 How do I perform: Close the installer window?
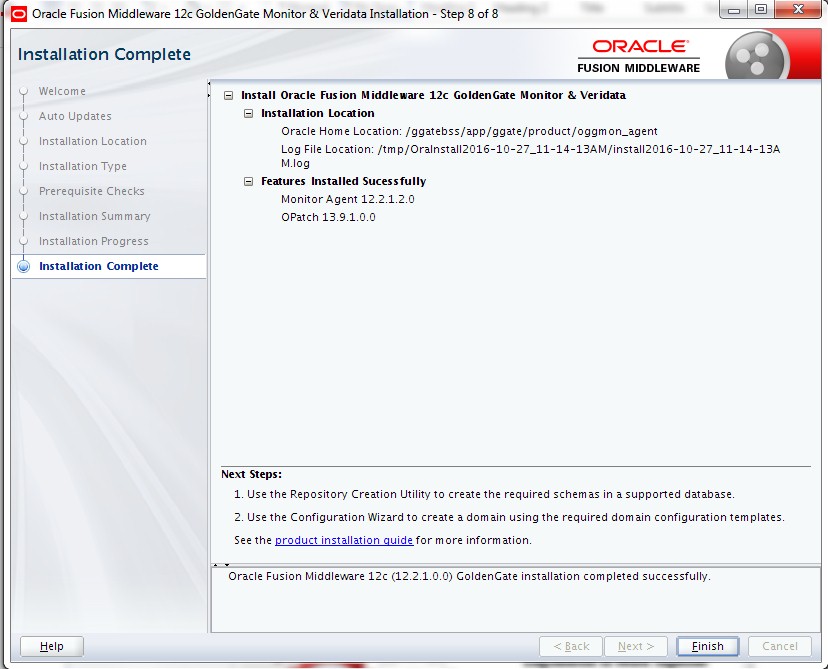pos(798,10)
